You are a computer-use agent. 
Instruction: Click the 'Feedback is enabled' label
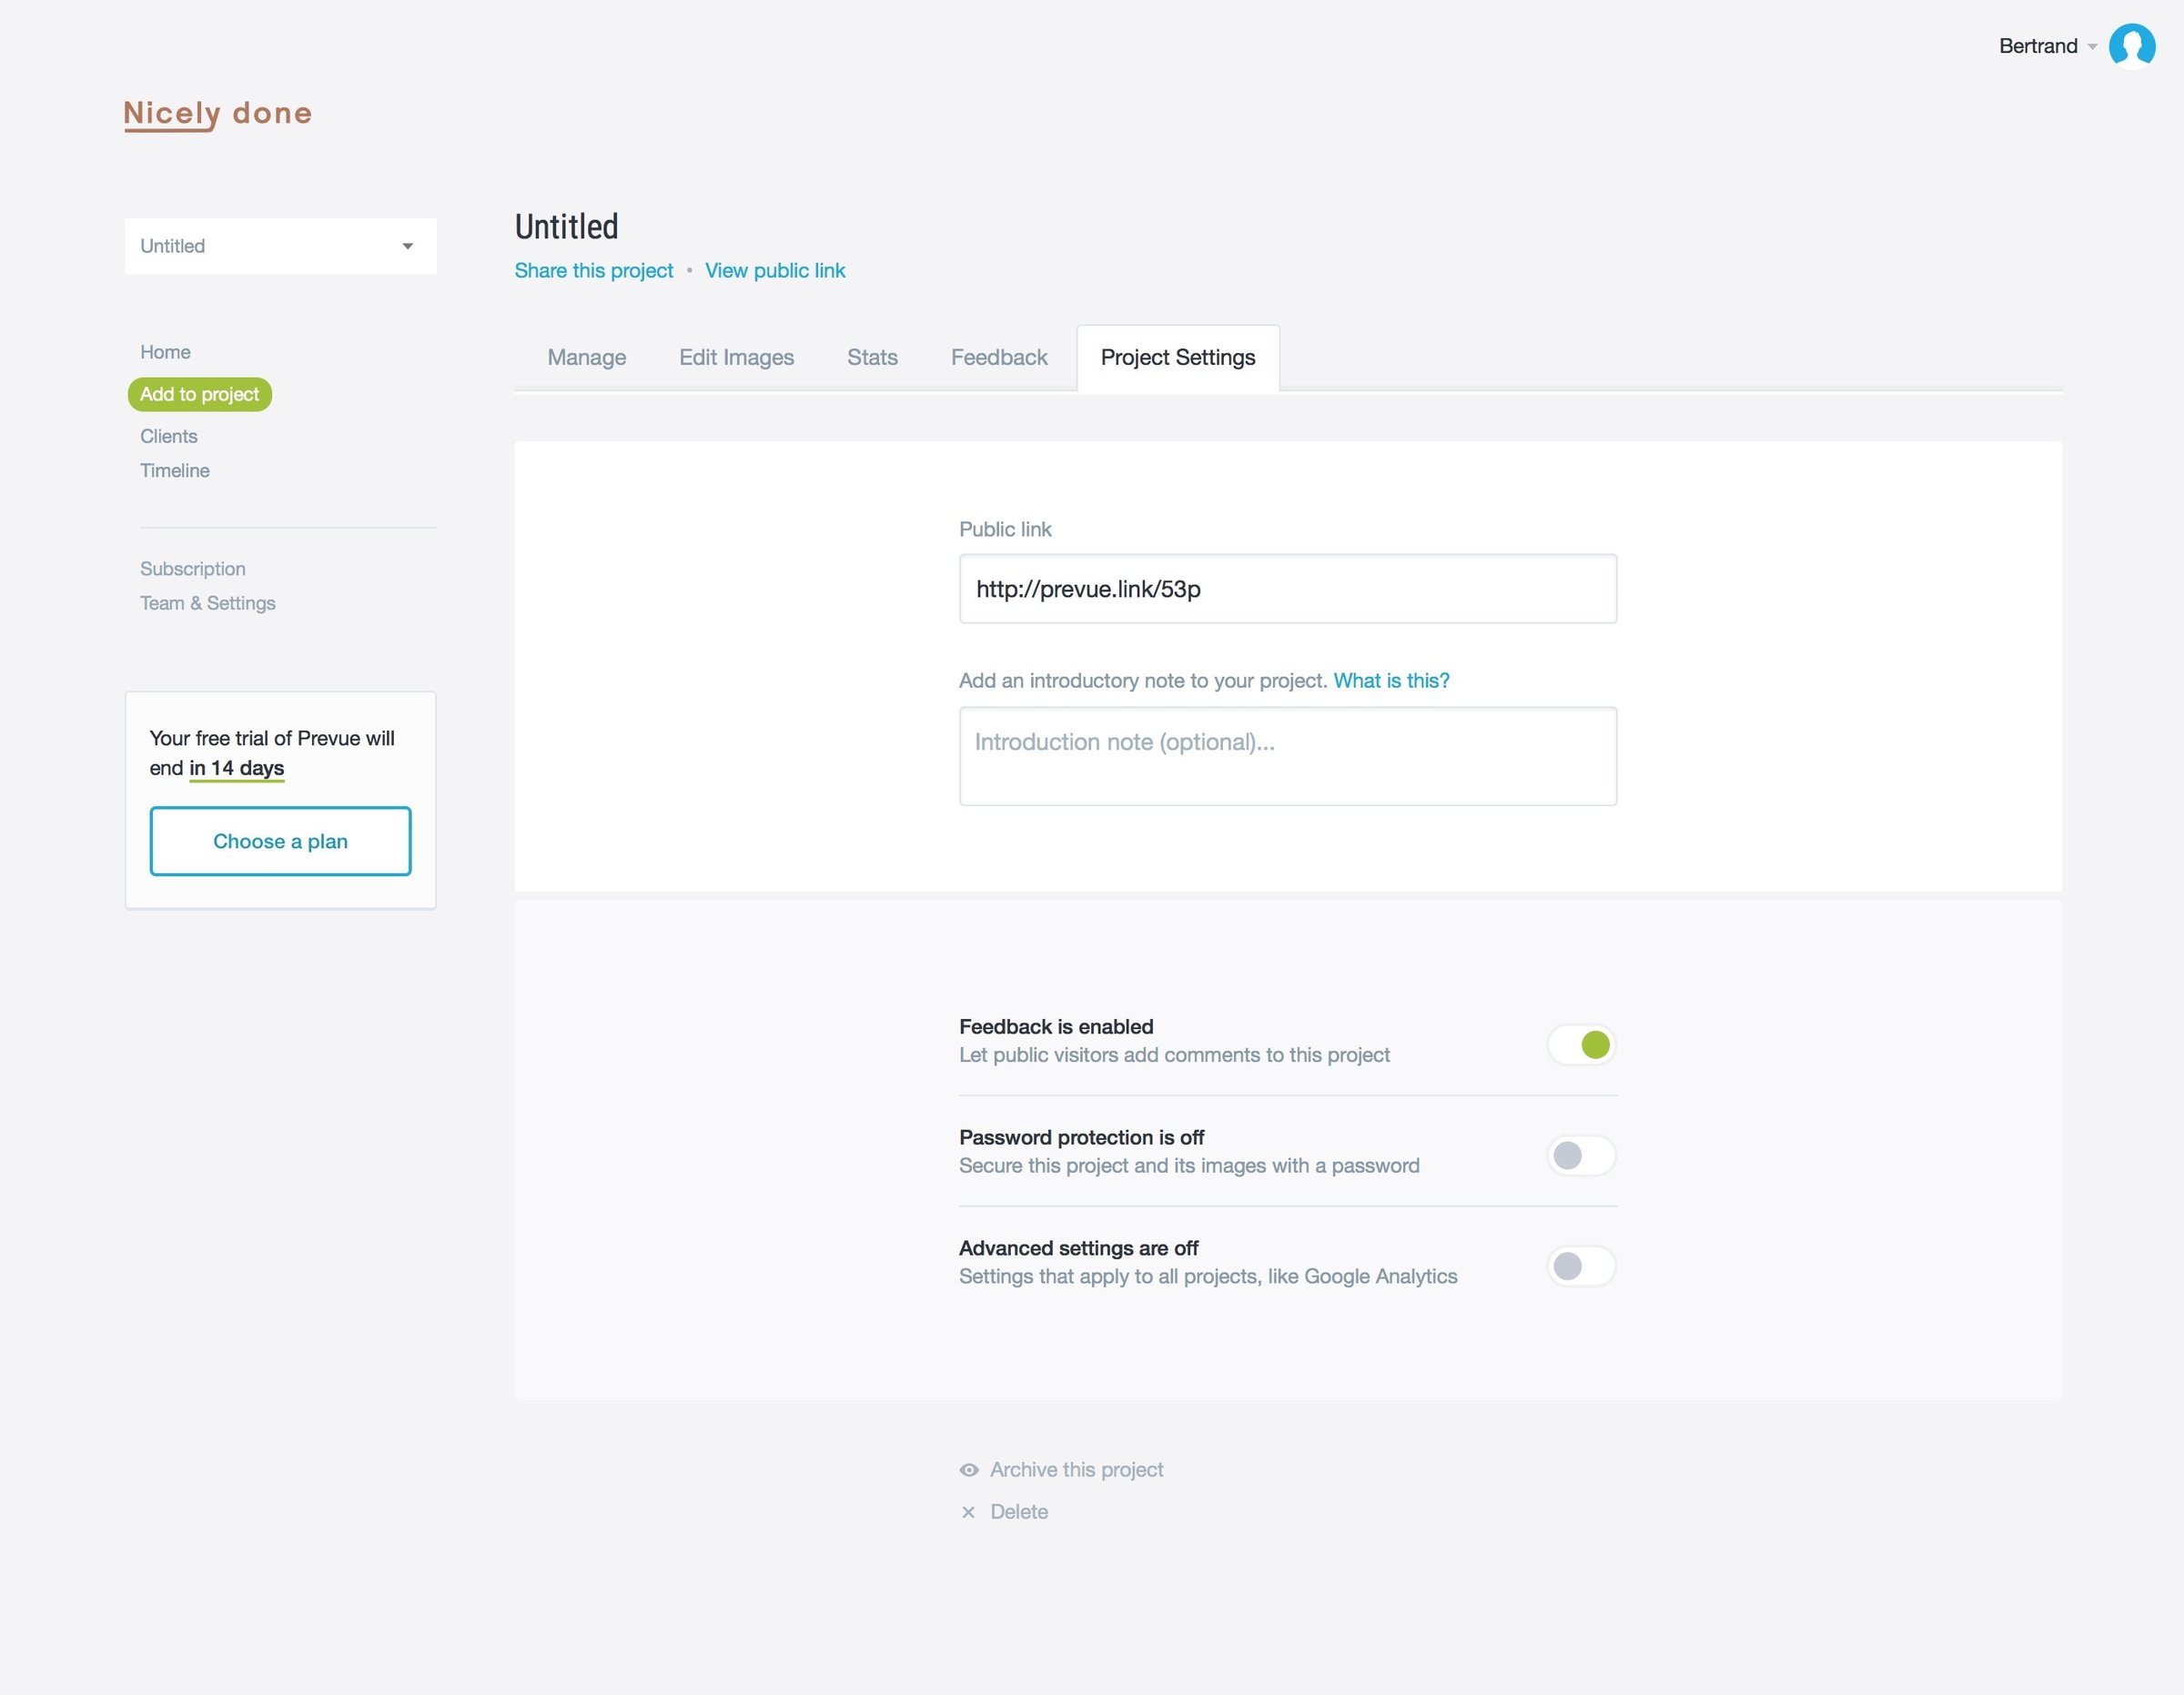1056,1027
